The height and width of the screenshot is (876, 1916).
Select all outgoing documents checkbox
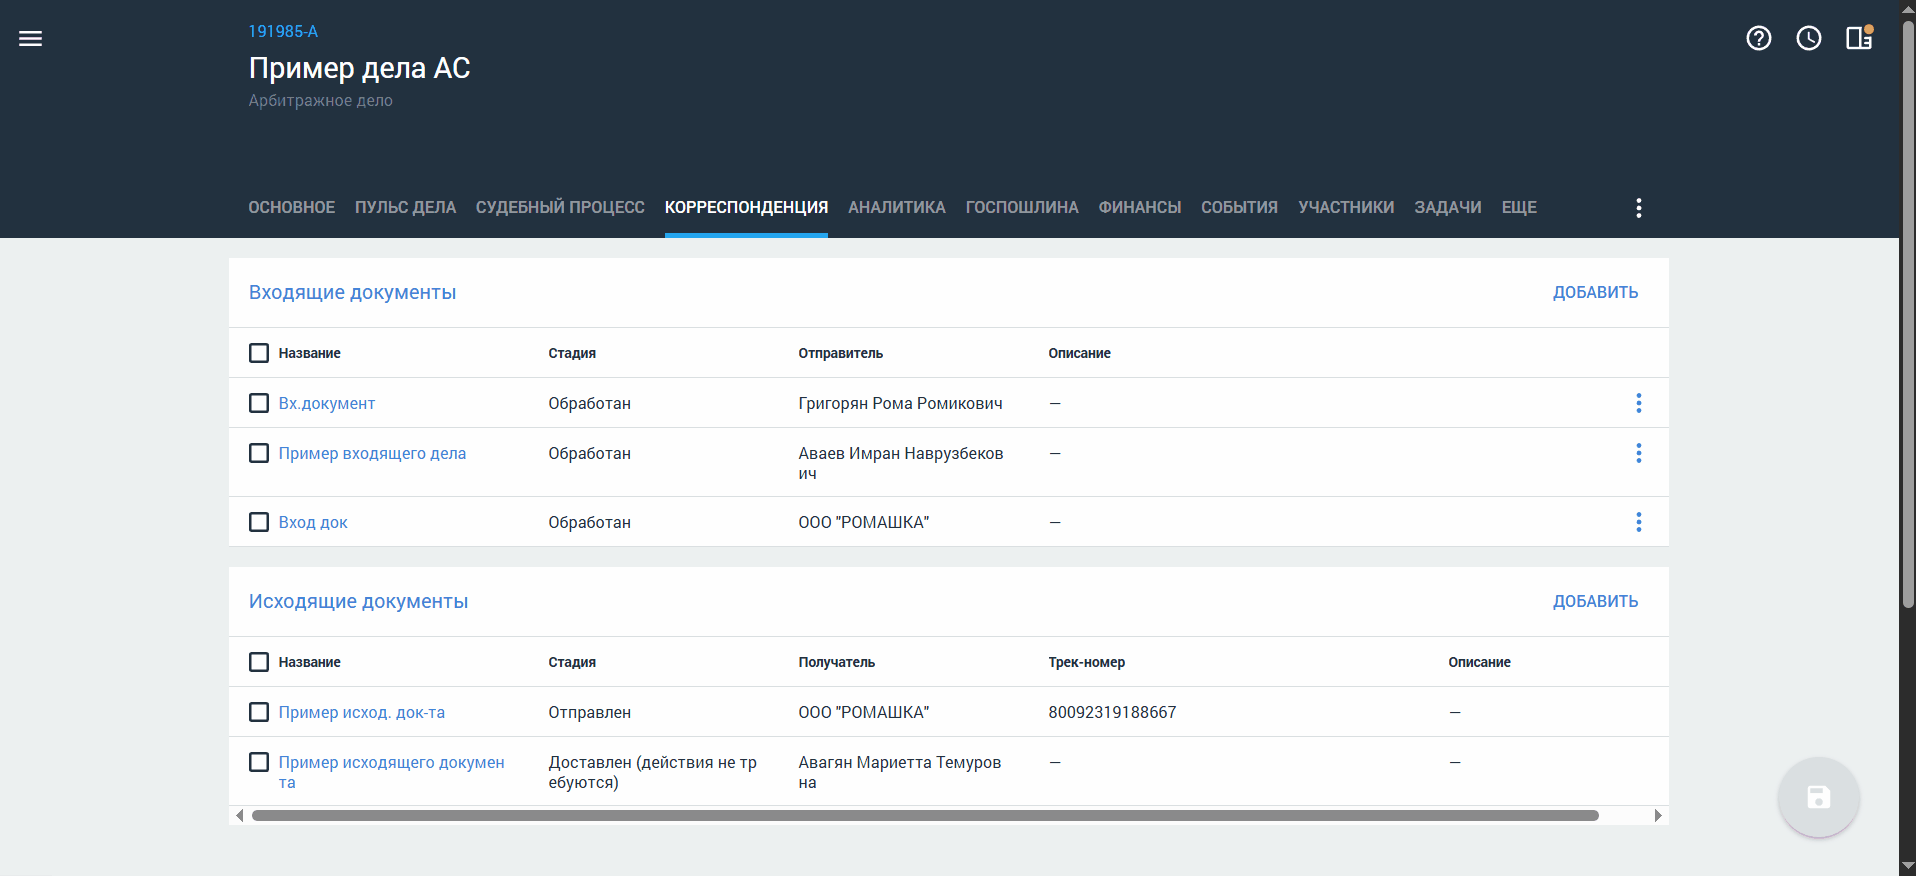[259, 662]
